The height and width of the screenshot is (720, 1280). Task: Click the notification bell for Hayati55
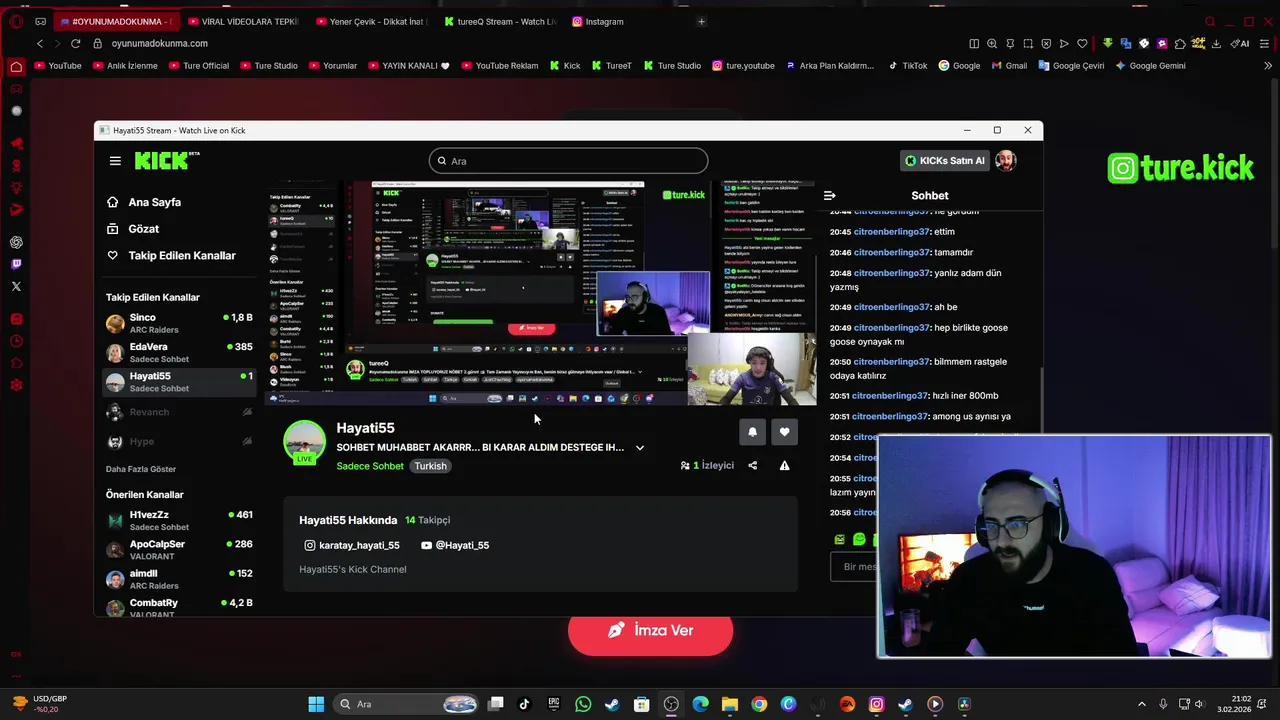click(752, 432)
